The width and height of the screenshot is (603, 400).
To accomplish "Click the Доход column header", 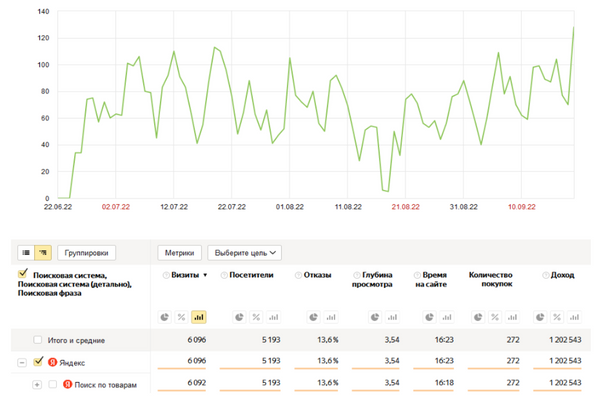I will (x=562, y=275).
